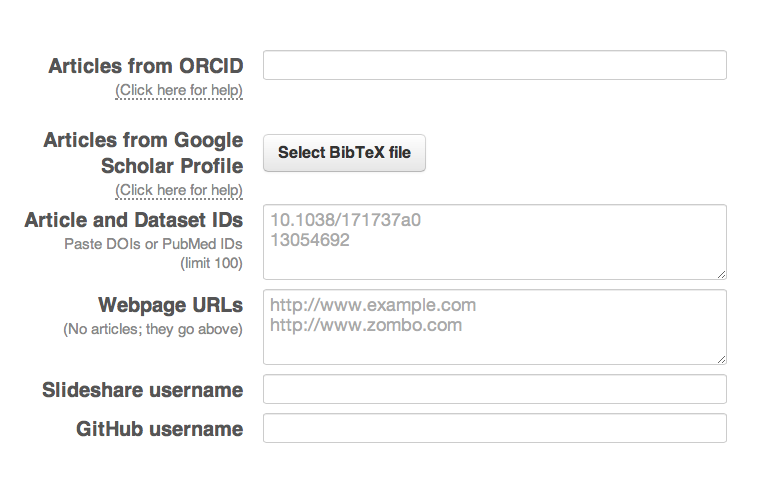Screen dimensions: 783x502
Task: Click the (No articles; they go above) note
Action: [153, 329]
